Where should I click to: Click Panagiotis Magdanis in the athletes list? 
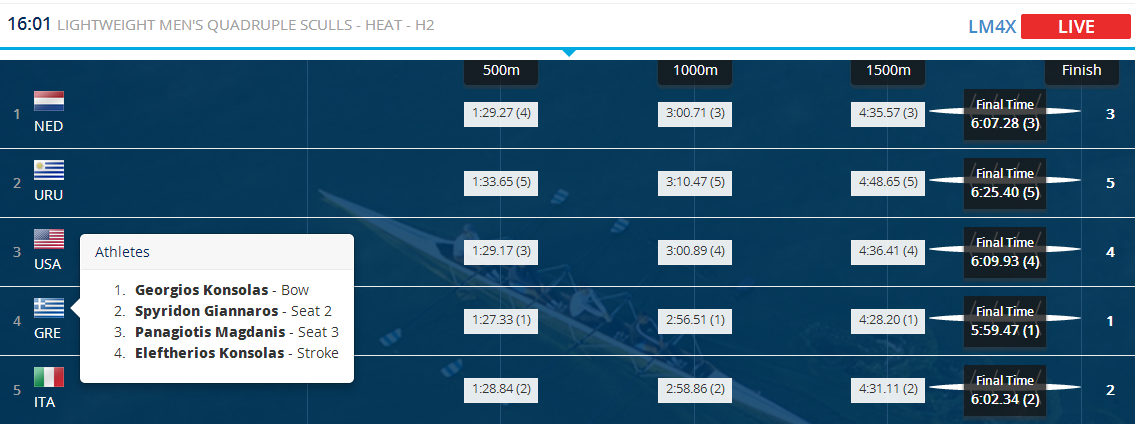(209, 332)
